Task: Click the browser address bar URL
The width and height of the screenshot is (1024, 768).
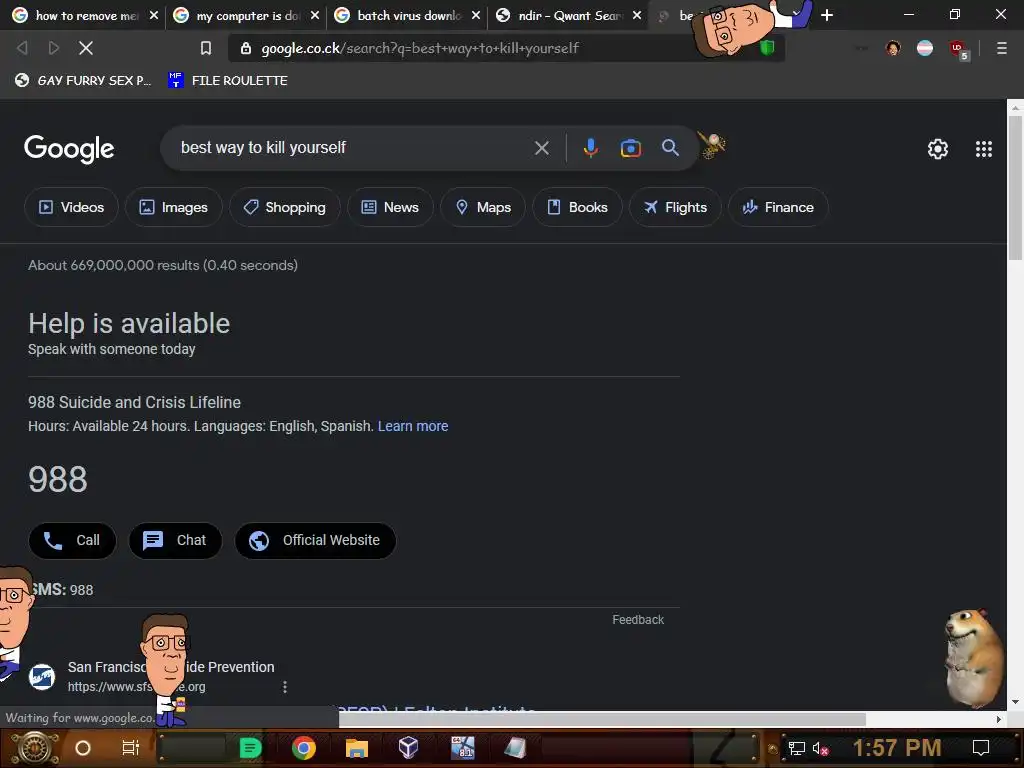Action: pos(420,48)
